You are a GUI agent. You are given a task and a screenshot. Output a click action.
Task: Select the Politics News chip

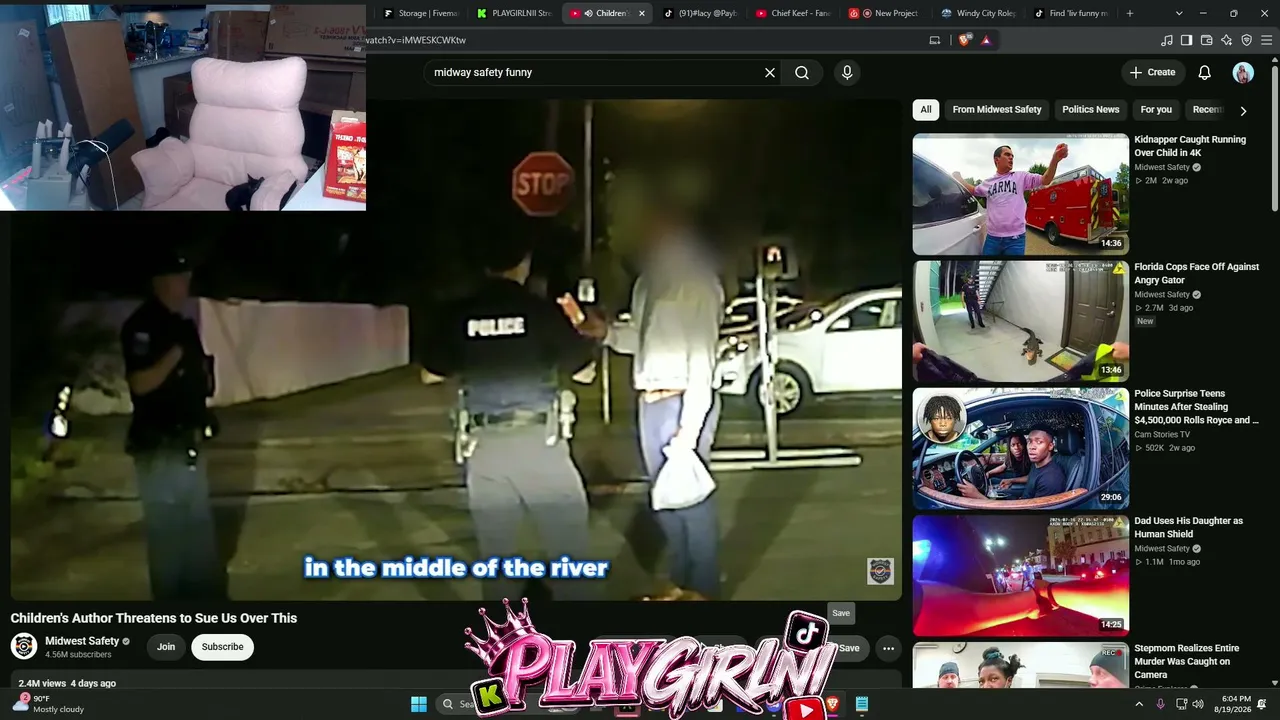[x=1090, y=110]
